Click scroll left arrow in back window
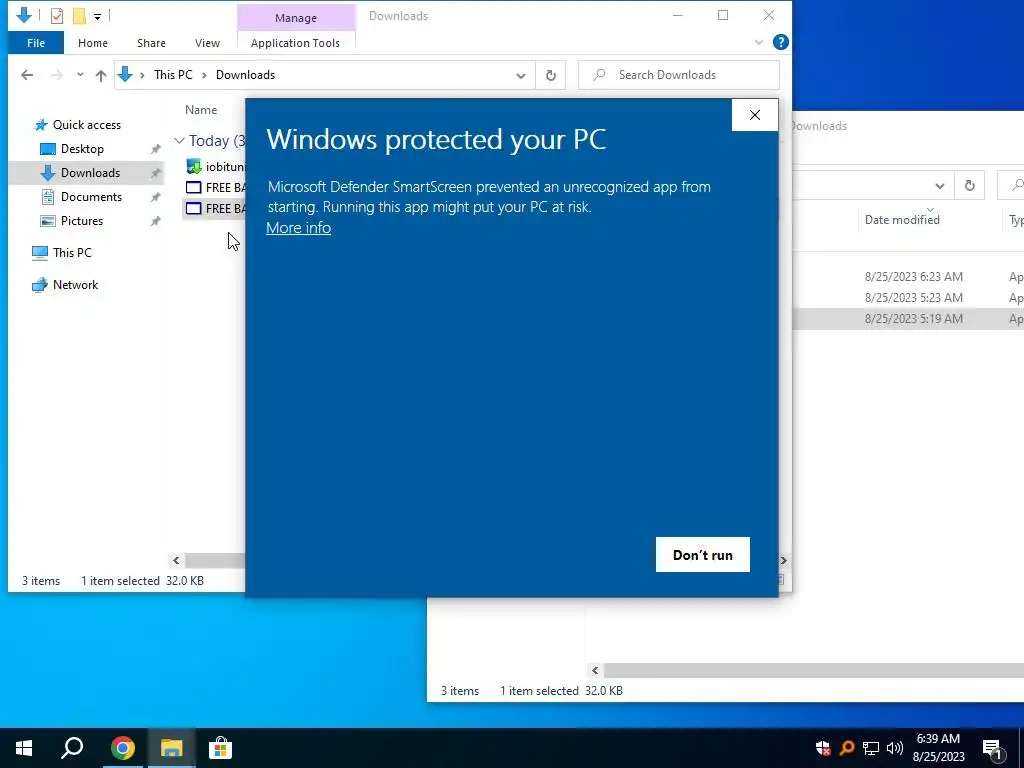Viewport: 1024px width, 768px height. (x=595, y=670)
